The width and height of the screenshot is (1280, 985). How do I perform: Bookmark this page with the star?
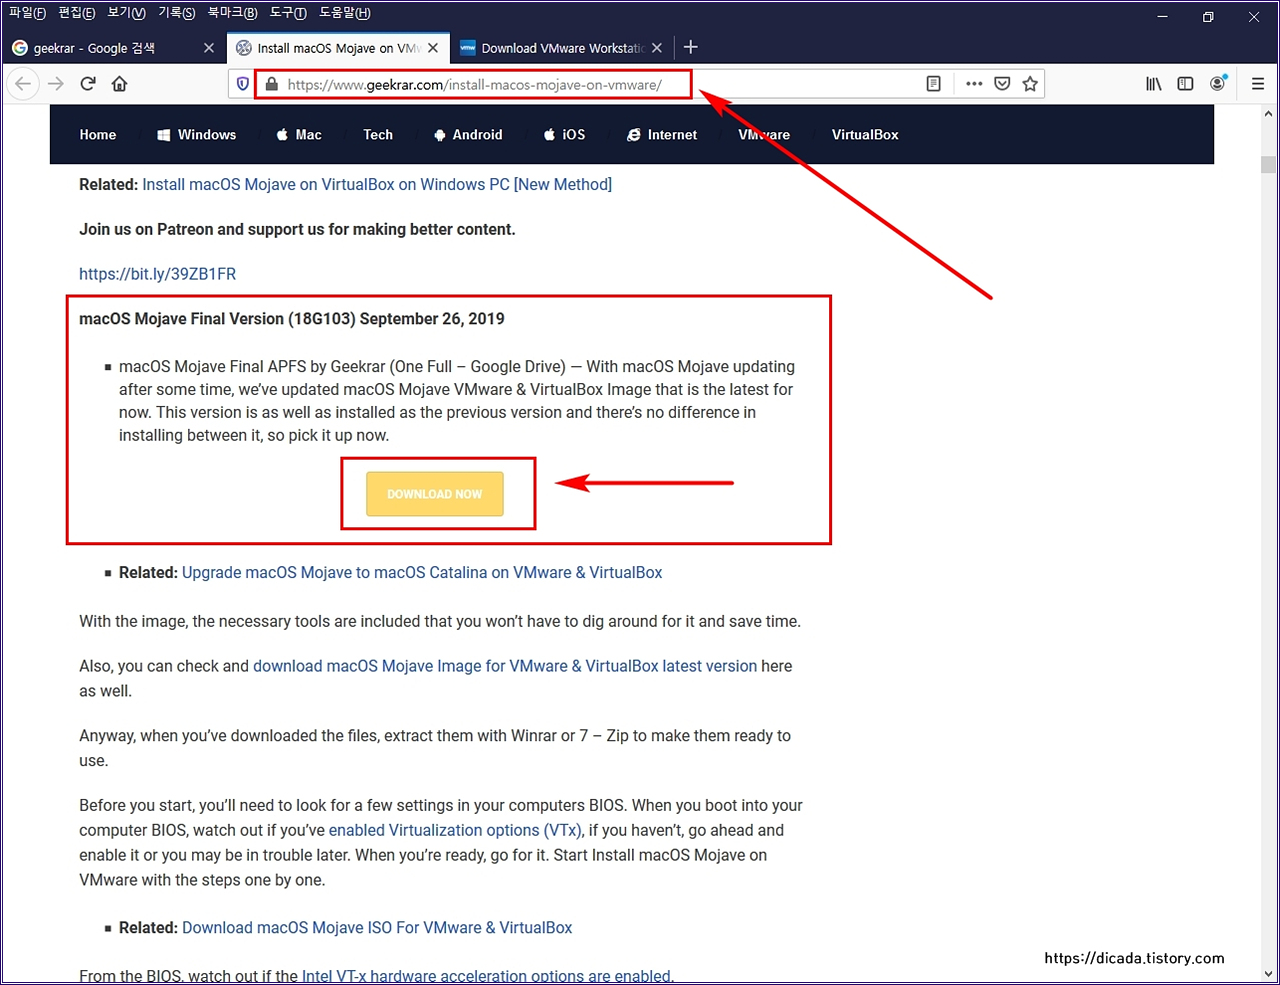[x=1030, y=84]
